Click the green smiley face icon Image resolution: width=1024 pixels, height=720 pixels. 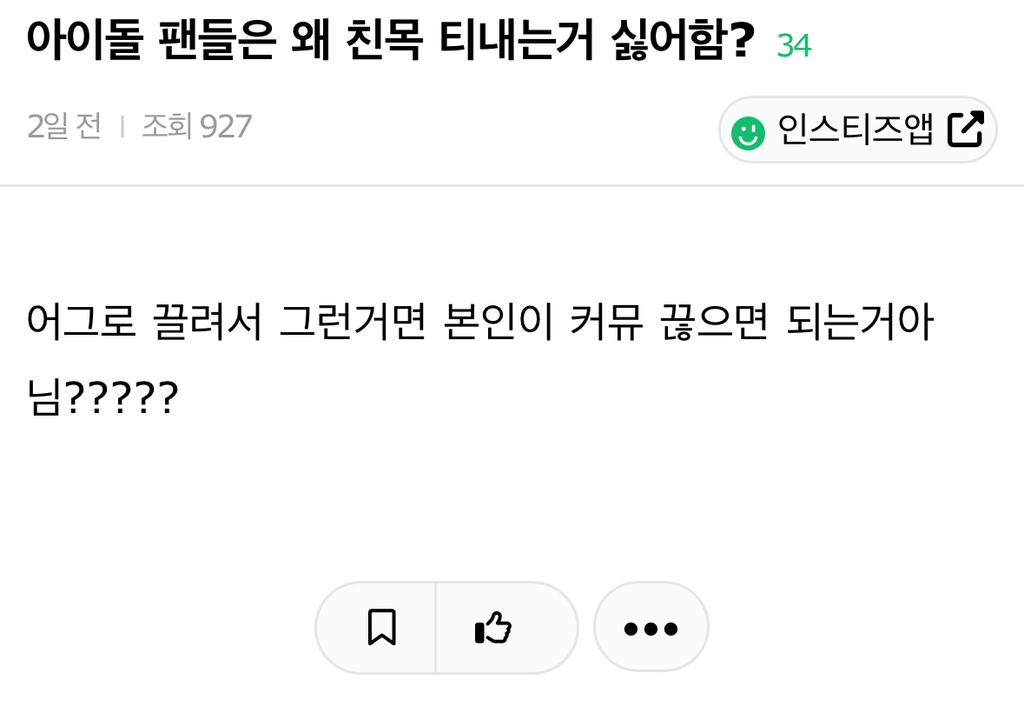coord(748,132)
